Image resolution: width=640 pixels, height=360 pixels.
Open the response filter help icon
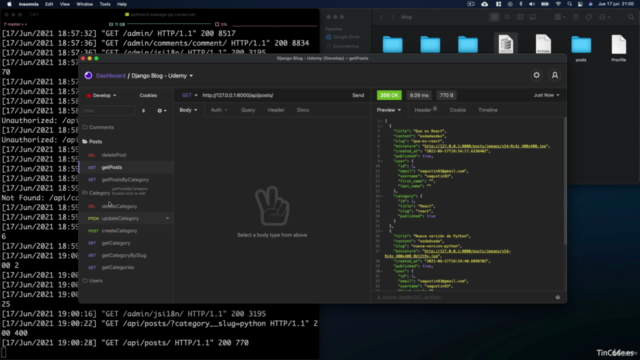point(558,298)
